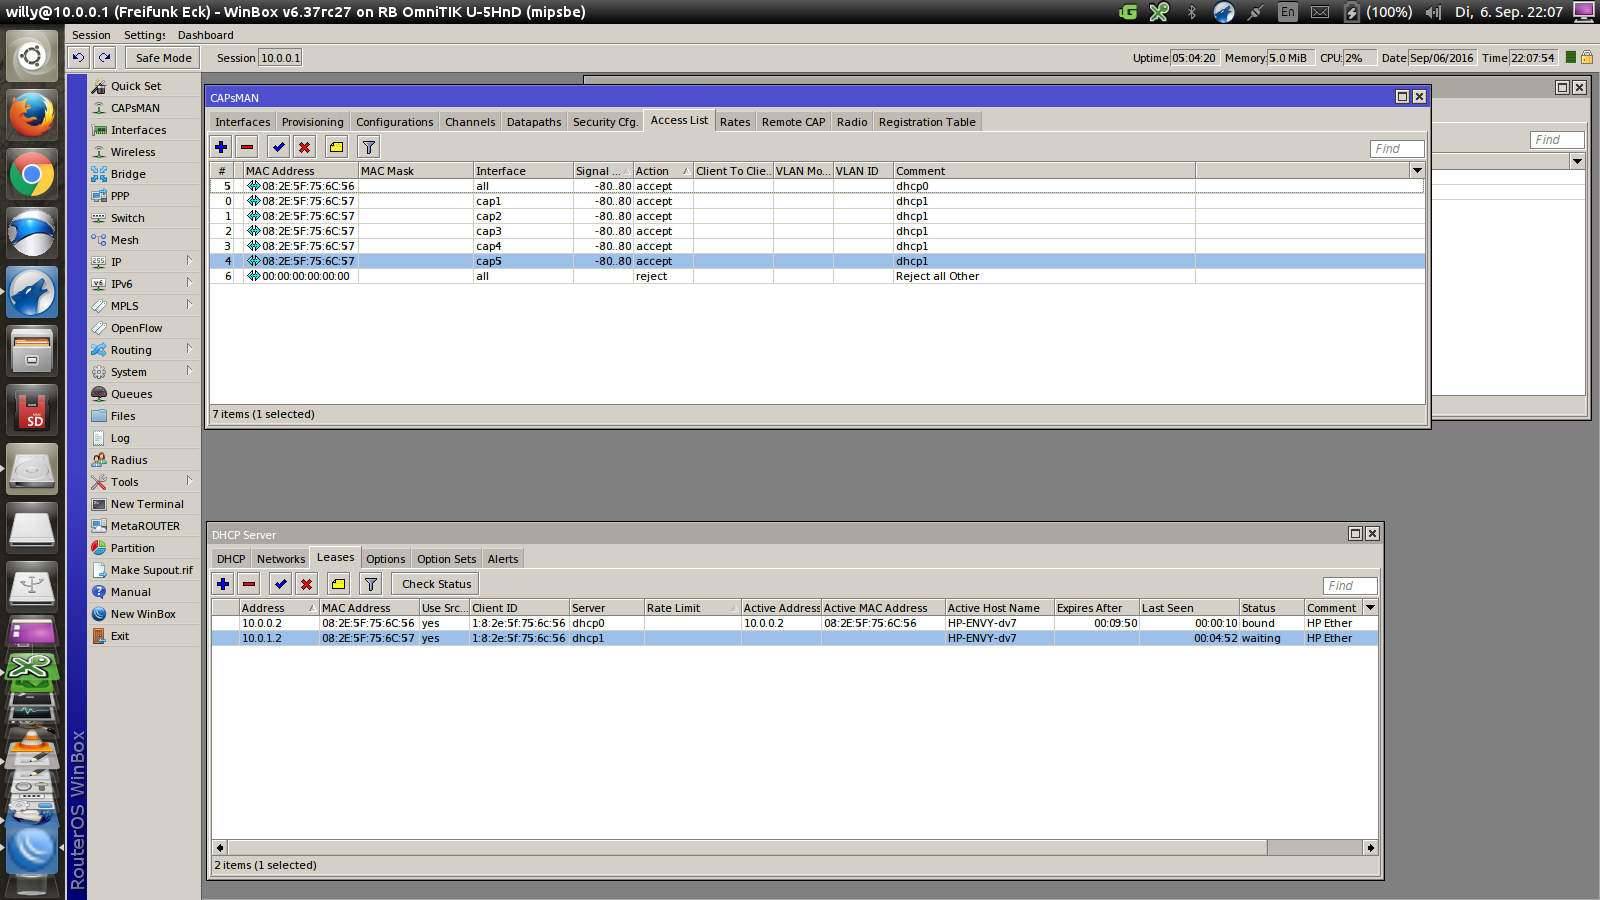The height and width of the screenshot is (900, 1600).
Task: Click the Find field in DHCP Server window
Action: [x=1350, y=586]
